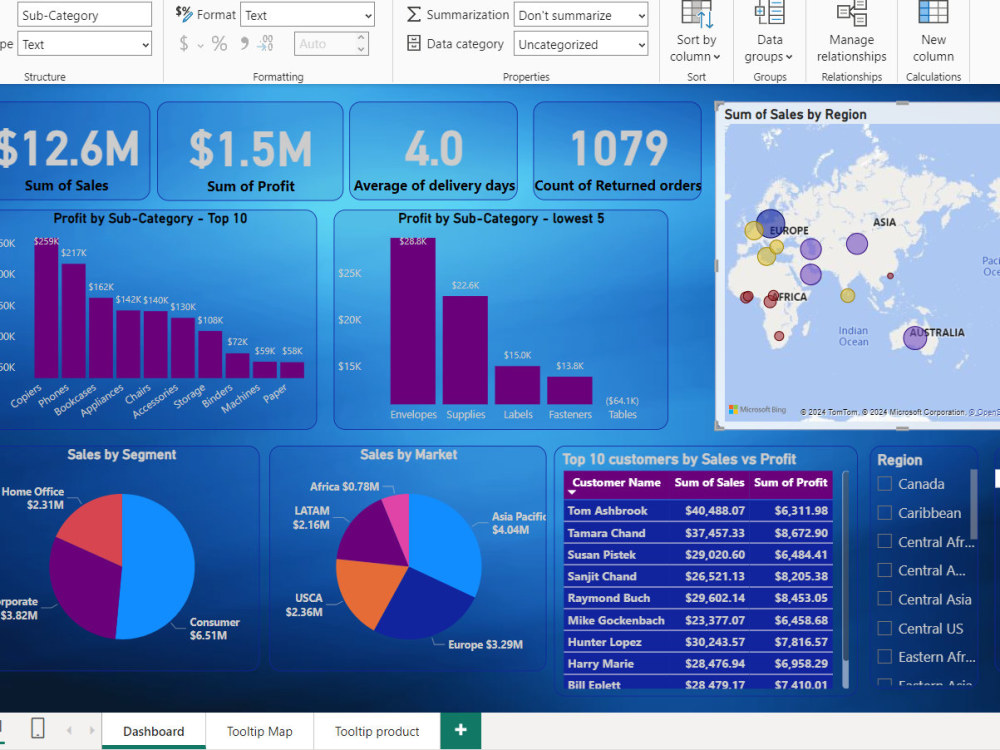Click the Sub-Category name field

pos(84,14)
